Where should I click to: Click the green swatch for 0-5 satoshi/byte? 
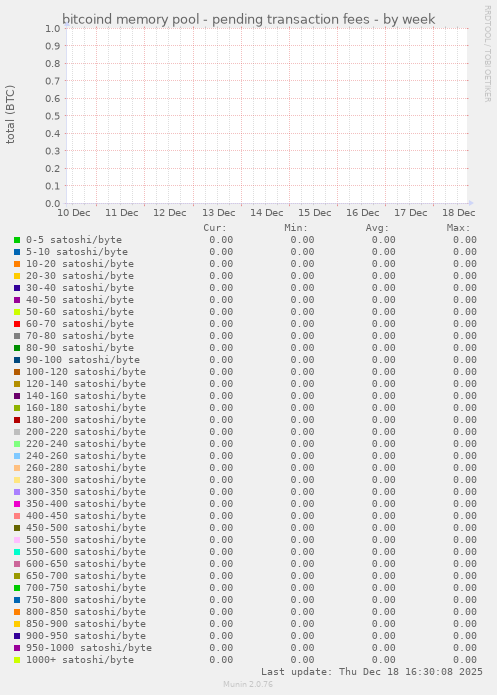pyautogui.click(x=17, y=240)
